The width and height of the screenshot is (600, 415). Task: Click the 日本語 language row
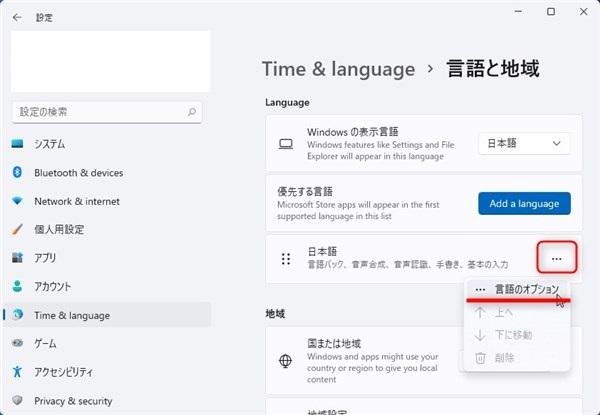424,259
